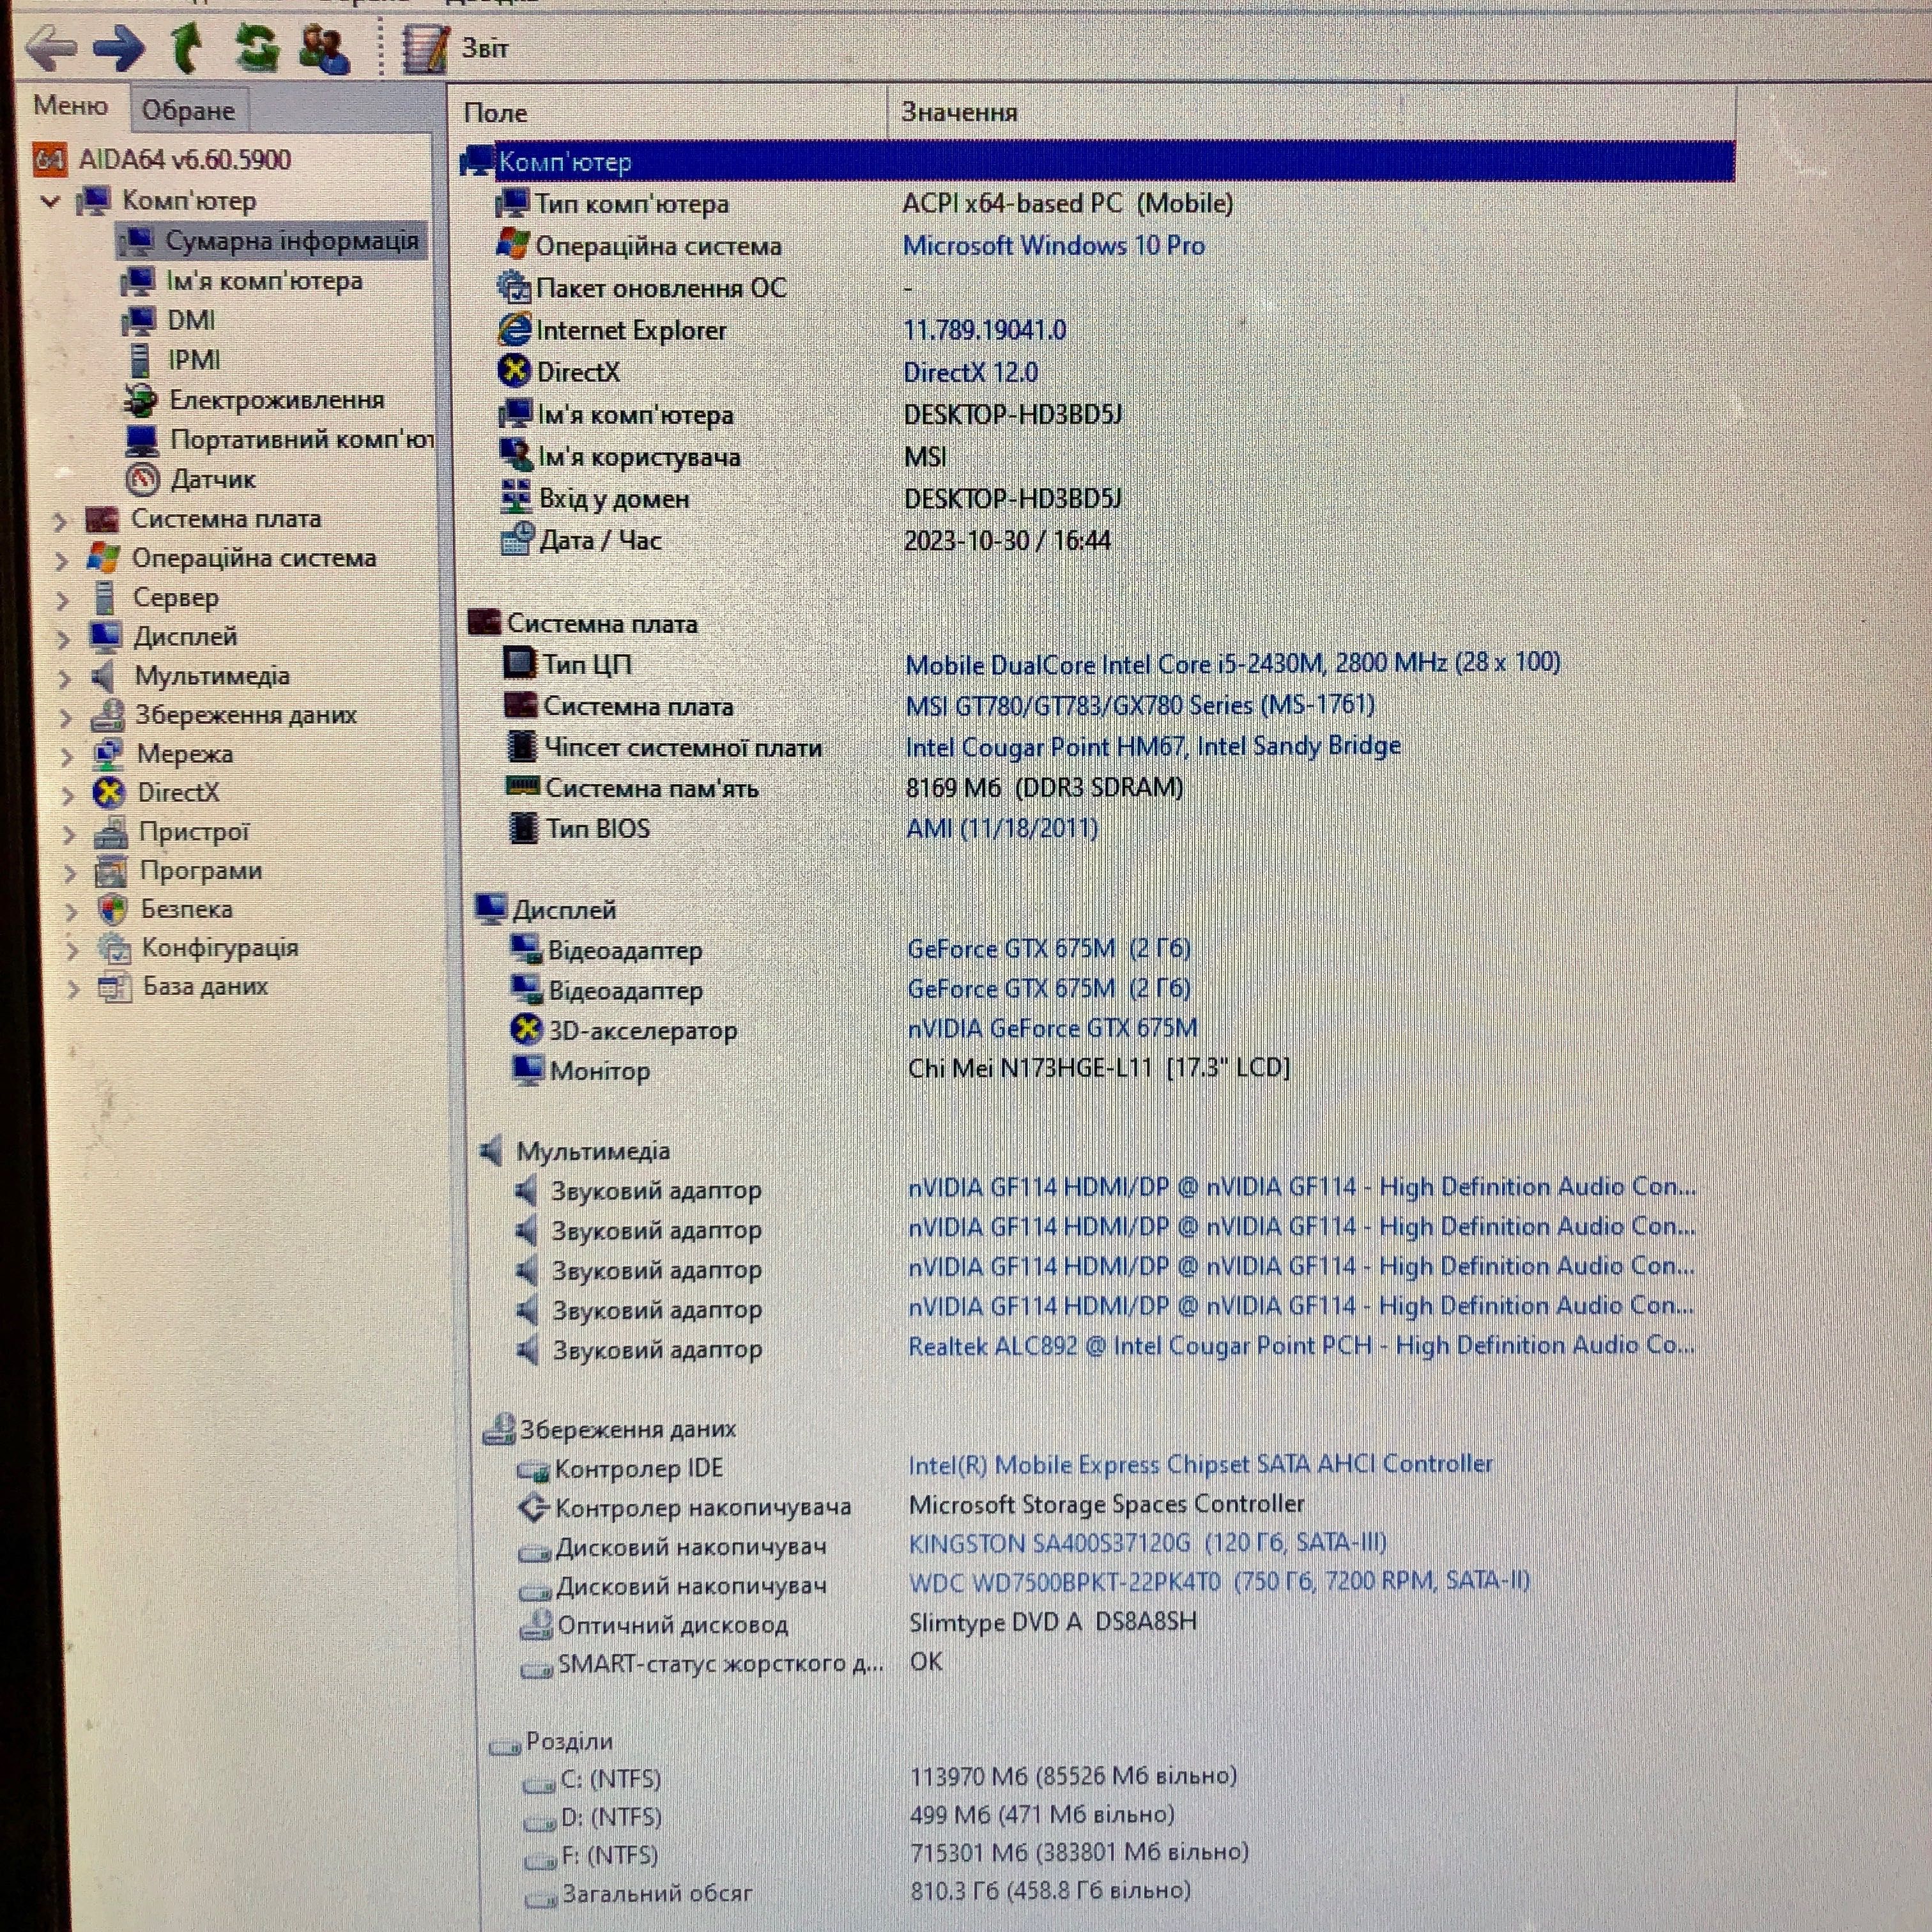
Task: Click the Дата / Час clock icon
Action: coord(517,539)
